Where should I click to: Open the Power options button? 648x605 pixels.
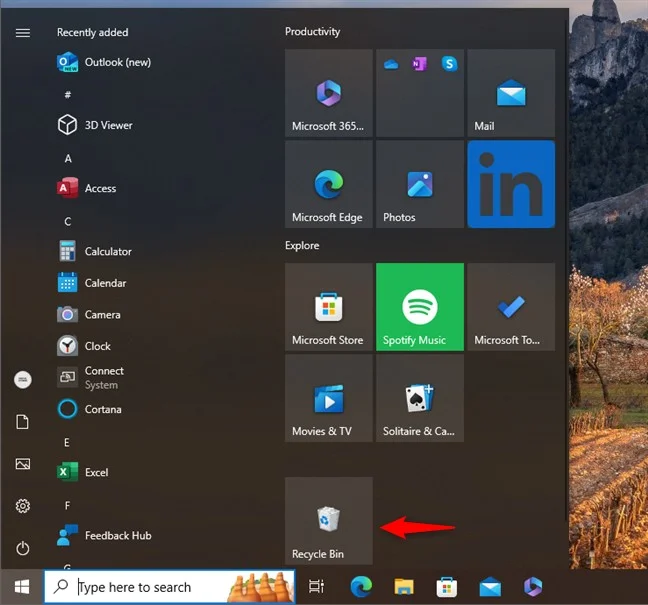pos(23,548)
